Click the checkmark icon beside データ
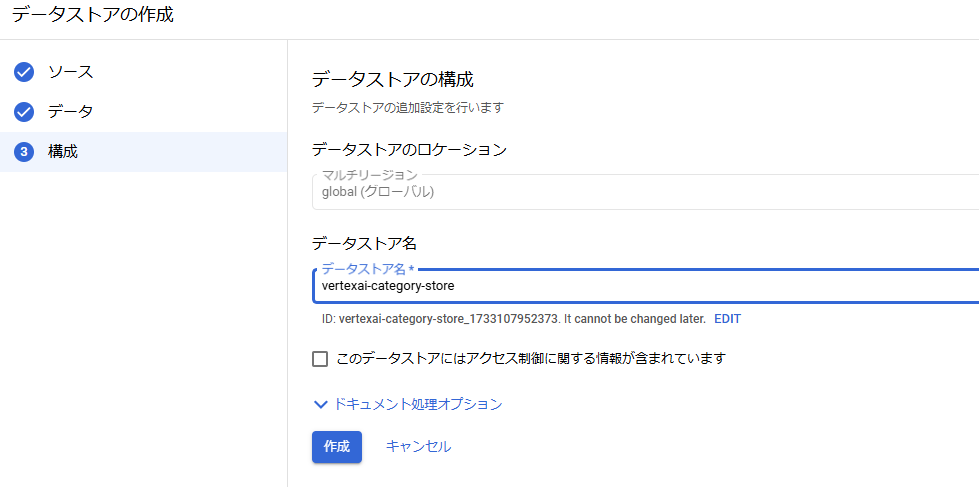 24,112
